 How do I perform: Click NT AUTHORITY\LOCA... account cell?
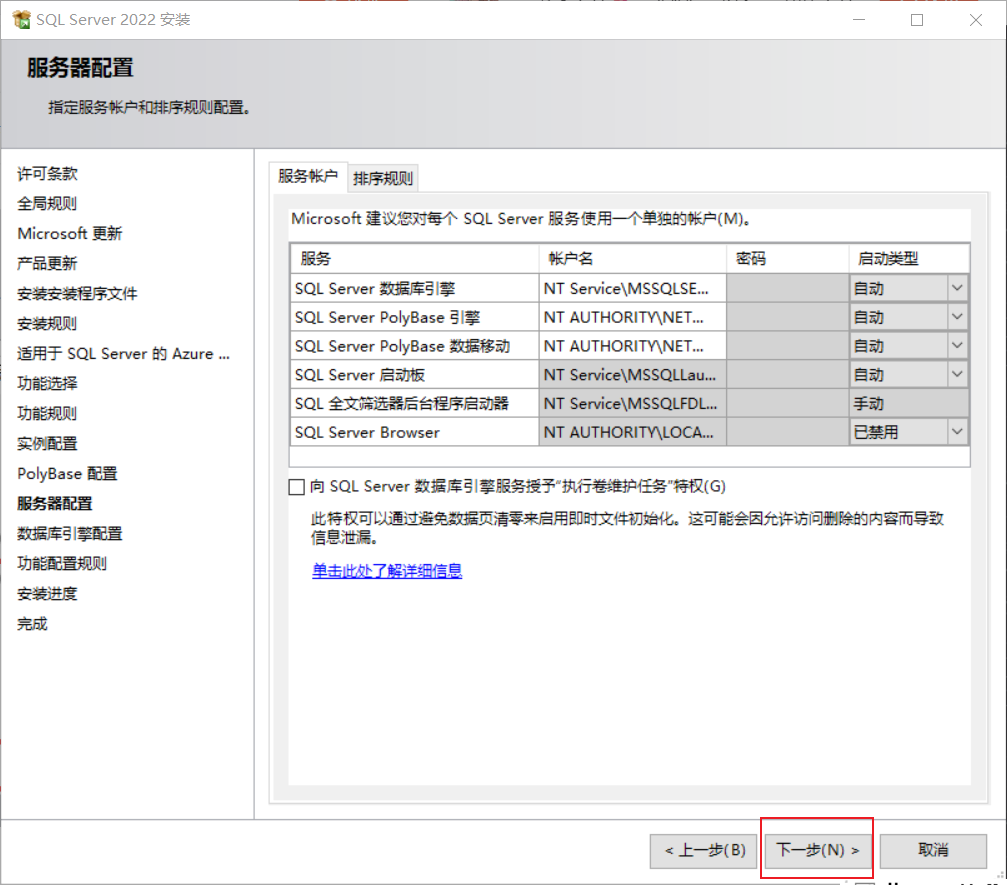[x=633, y=432]
